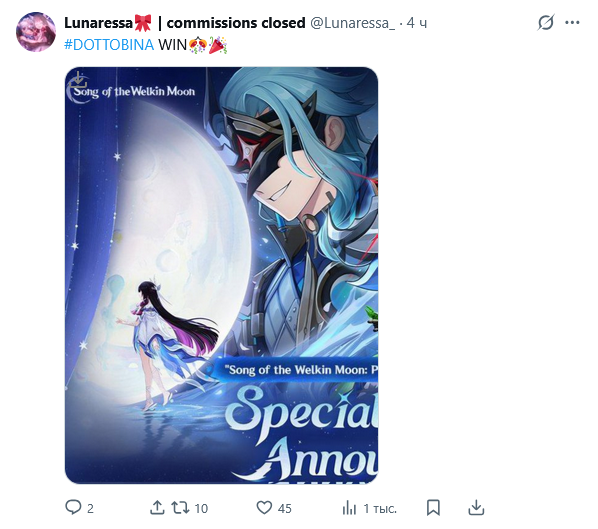Screen dimensions: 598x529
Task: Click the '1 тыс.' views count
Action: [x=380, y=508]
